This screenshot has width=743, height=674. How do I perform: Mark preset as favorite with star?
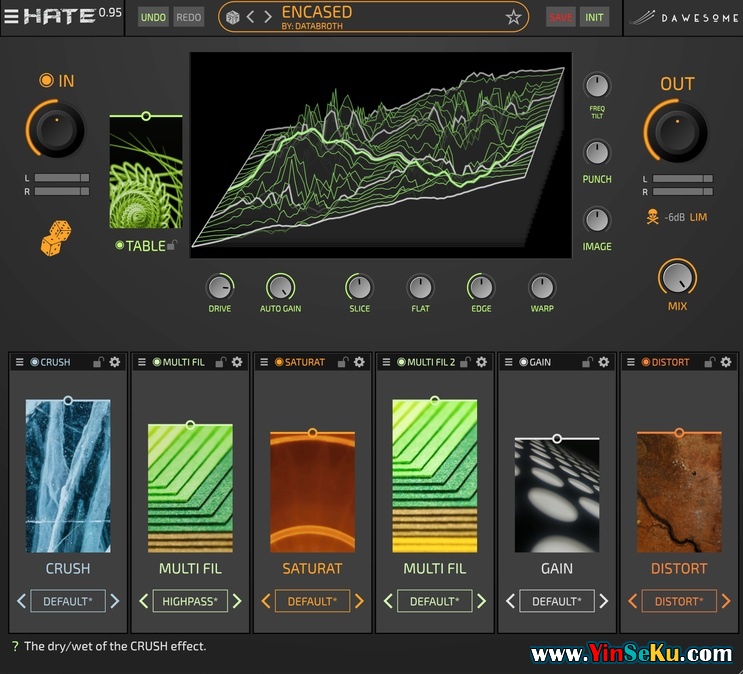513,17
